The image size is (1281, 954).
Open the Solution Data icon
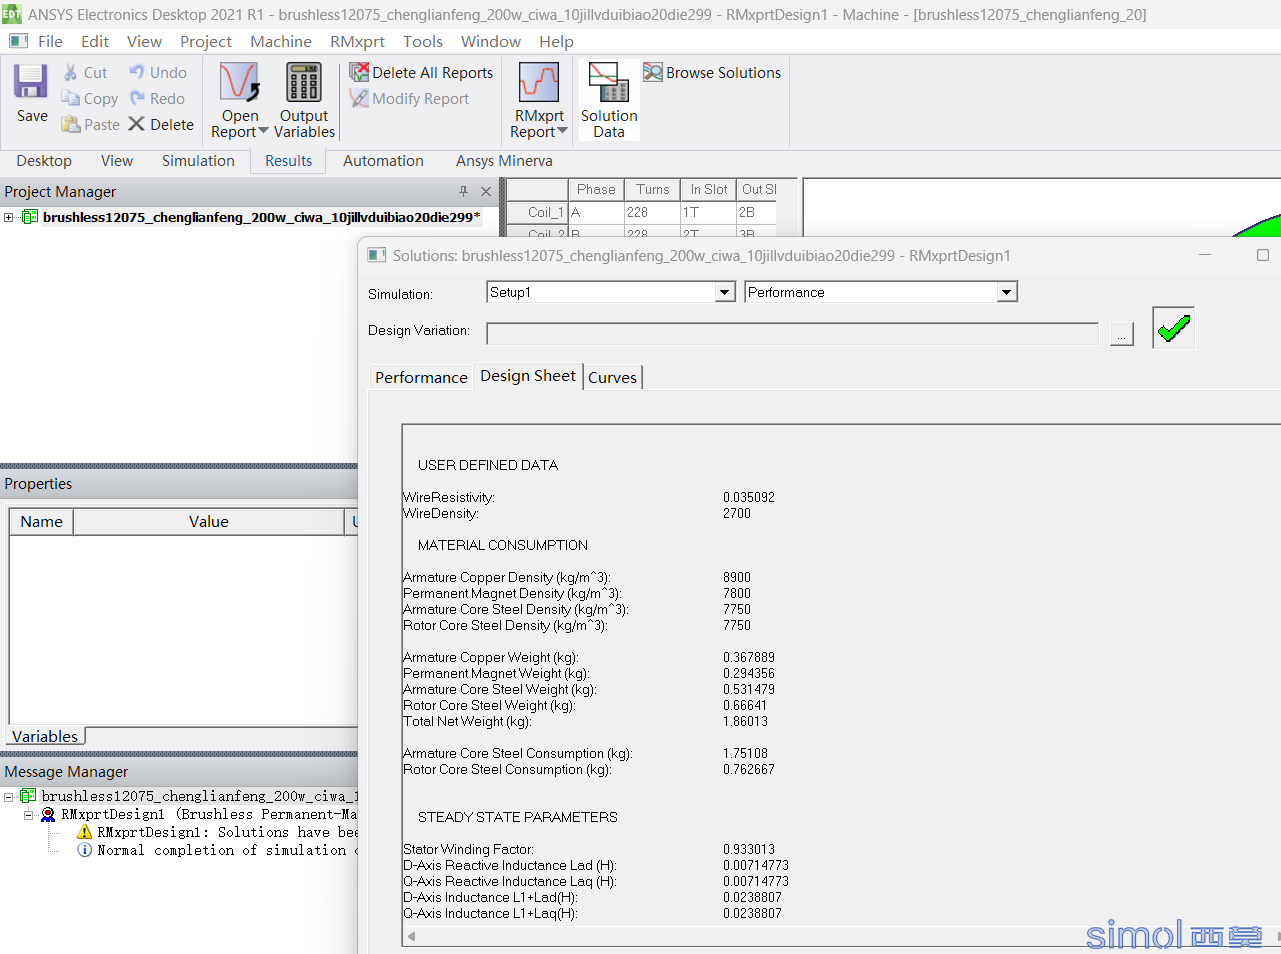click(609, 82)
